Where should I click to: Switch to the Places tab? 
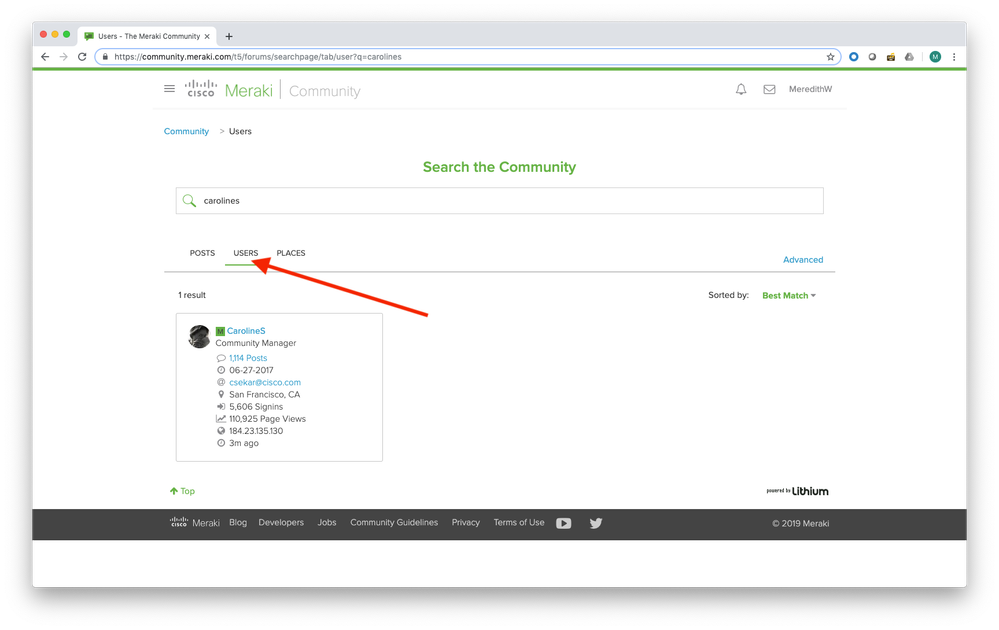point(291,254)
